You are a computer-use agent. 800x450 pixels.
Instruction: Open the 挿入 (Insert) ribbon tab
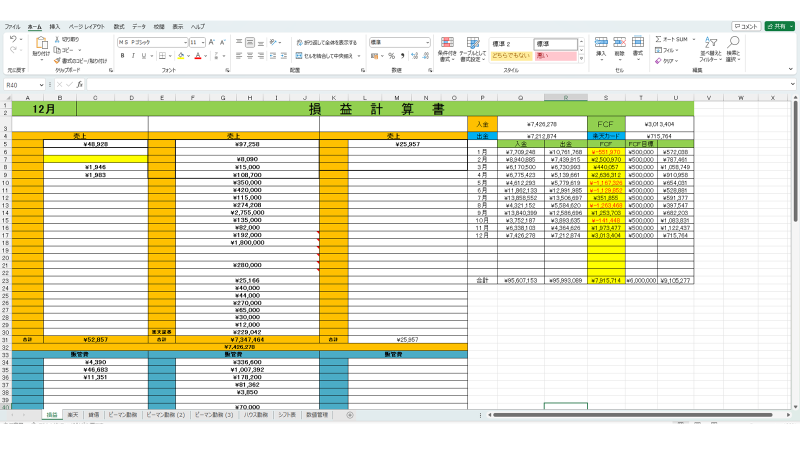point(55,26)
